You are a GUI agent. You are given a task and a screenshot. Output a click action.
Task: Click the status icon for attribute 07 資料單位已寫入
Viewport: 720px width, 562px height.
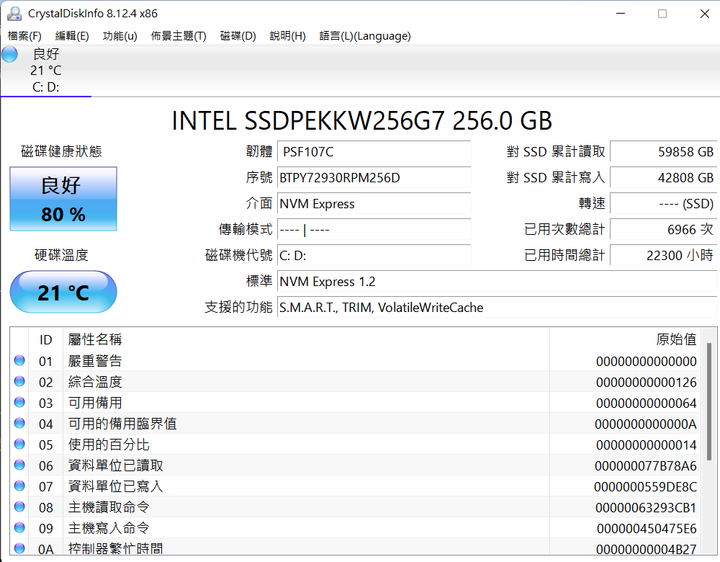point(19,486)
